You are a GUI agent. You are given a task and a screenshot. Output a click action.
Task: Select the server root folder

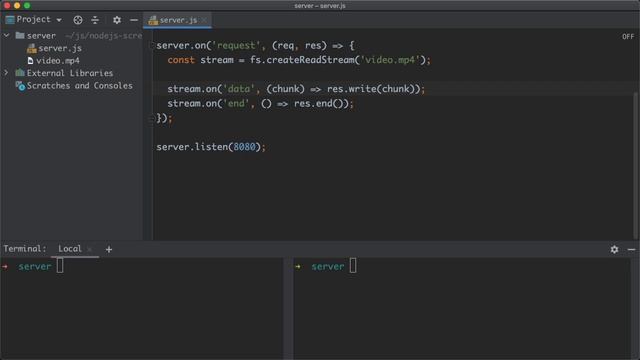pos(41,36)
